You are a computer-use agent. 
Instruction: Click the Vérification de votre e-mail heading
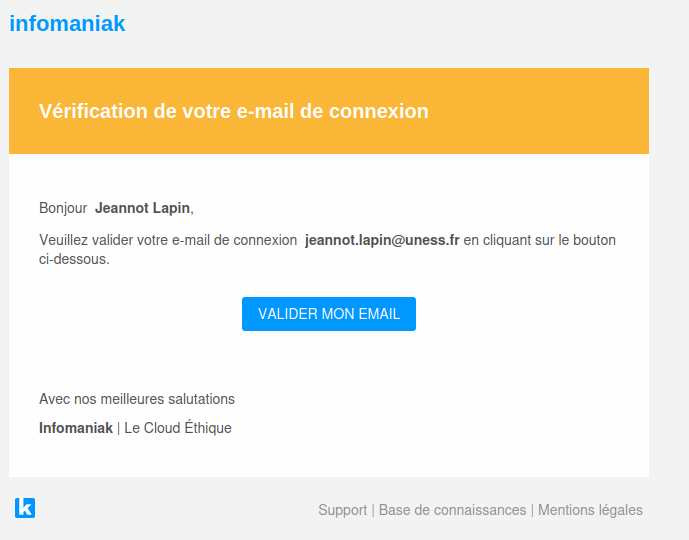pos(234,111)
